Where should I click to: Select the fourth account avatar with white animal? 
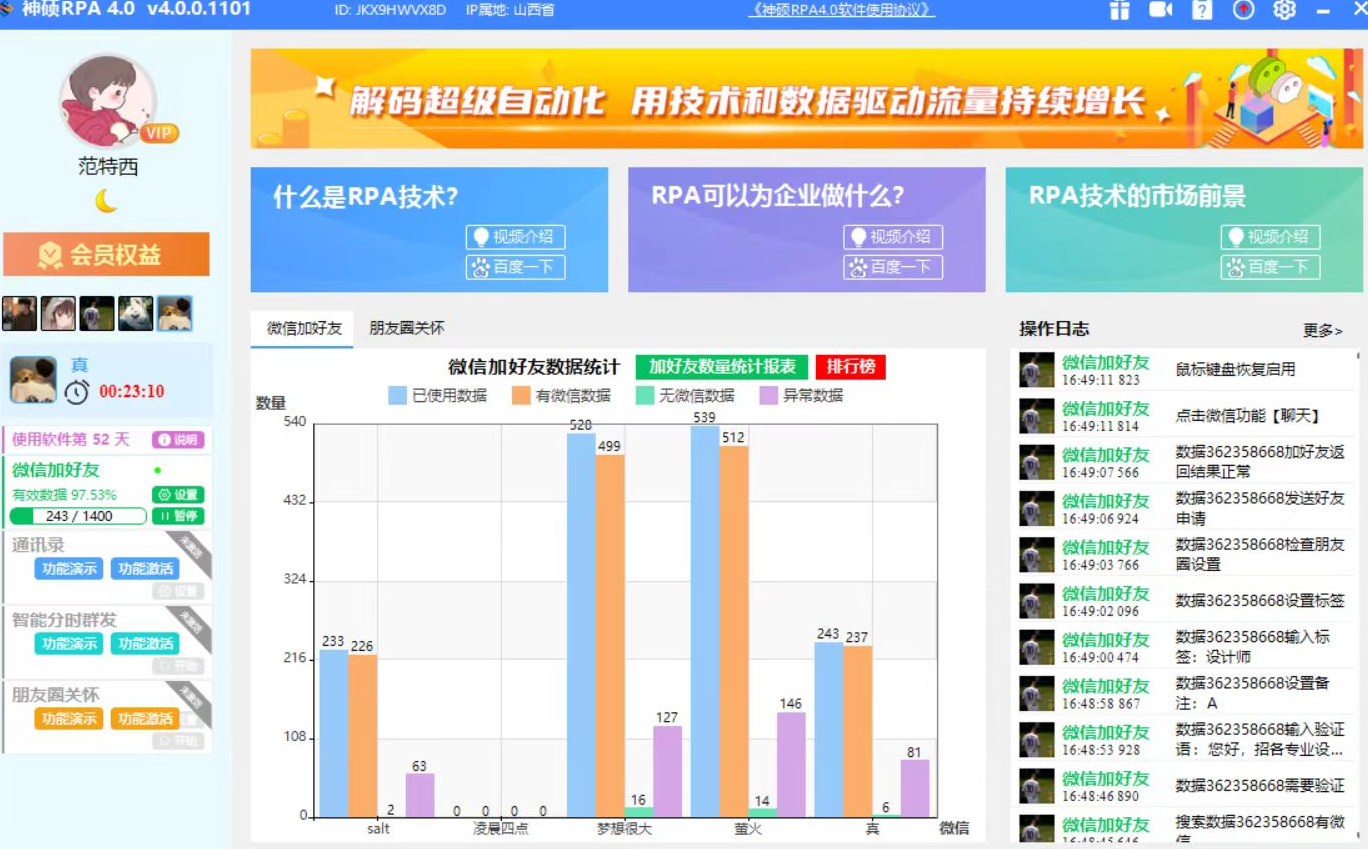[136, 313]
